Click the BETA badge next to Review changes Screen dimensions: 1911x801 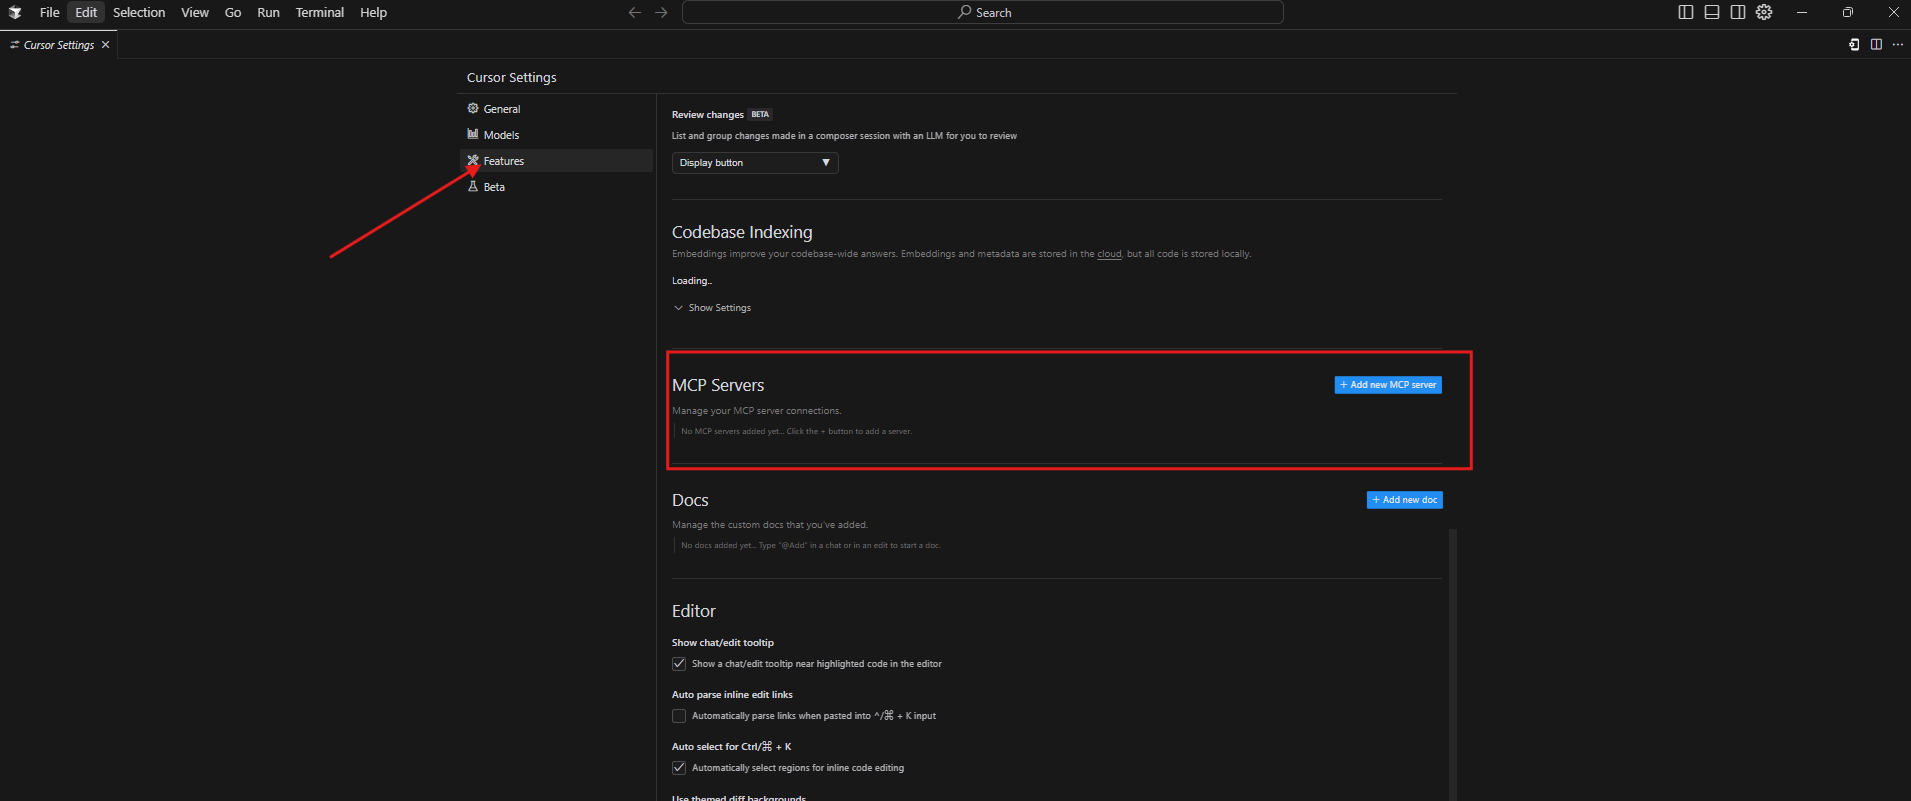point(760,114)
